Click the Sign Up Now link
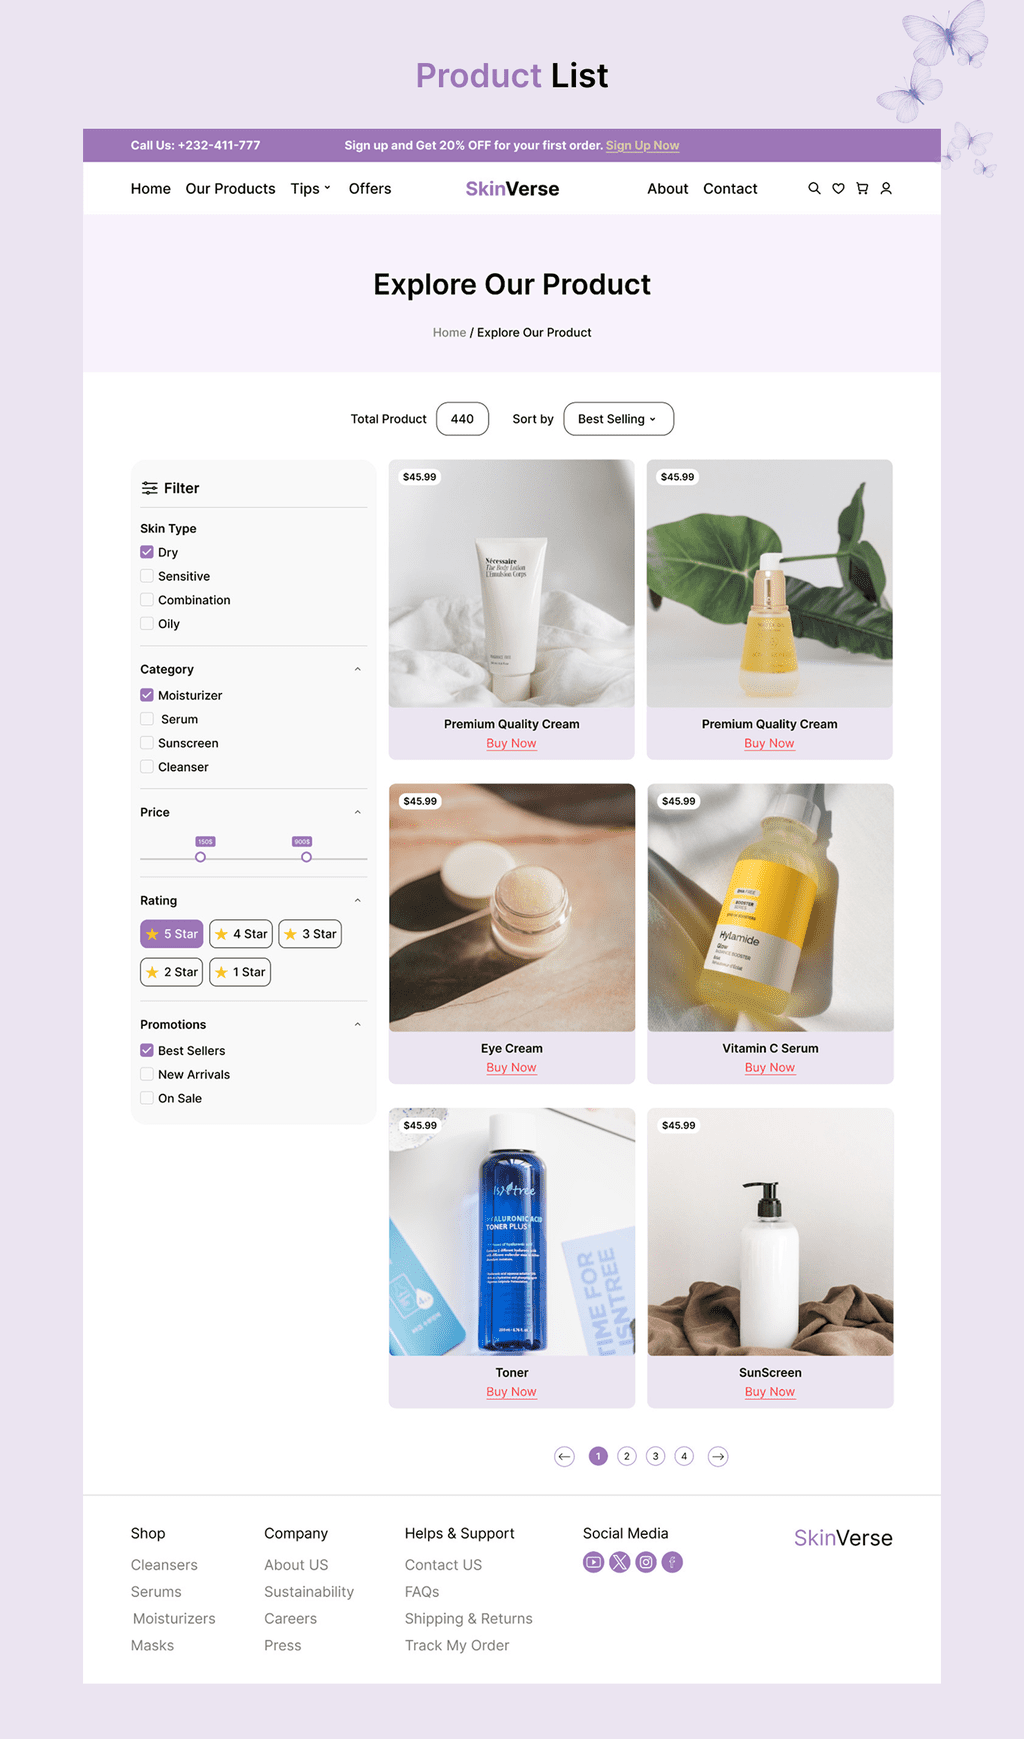The height and width of the screenshot is (1739, 1024). [642, 145]
